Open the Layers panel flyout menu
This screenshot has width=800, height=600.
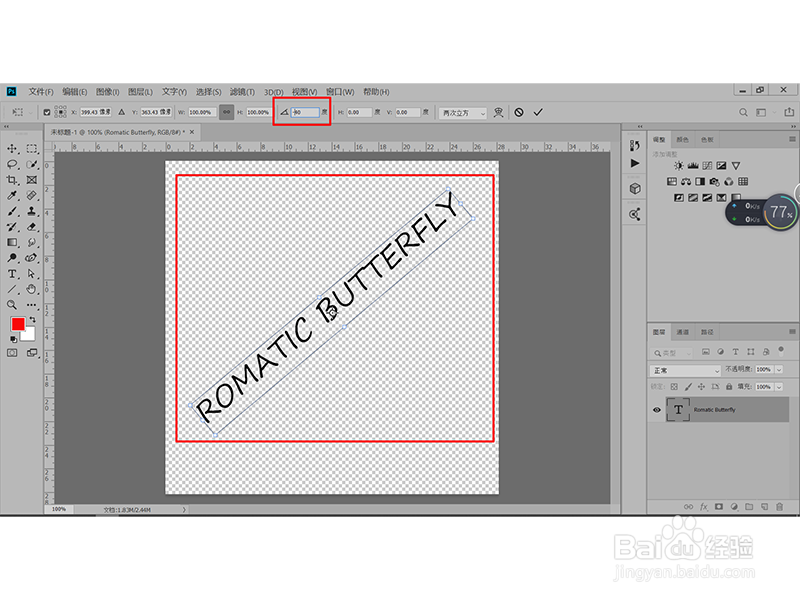point(792,332)
